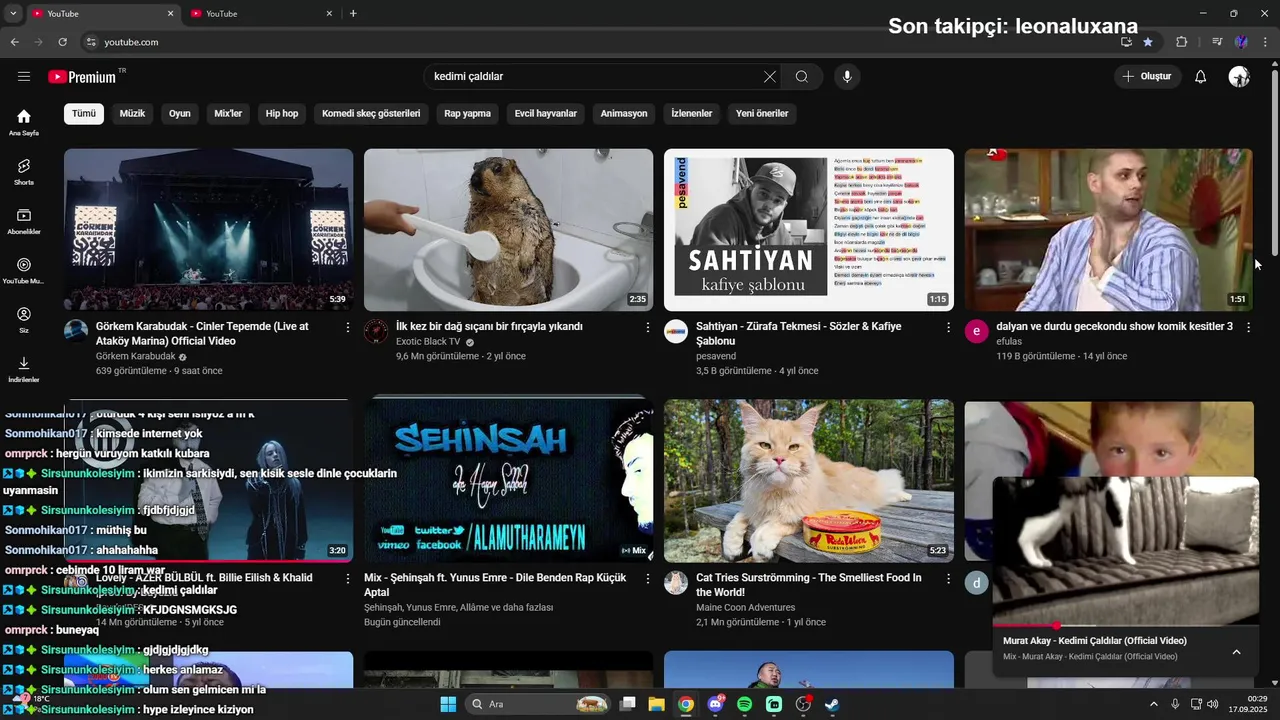Open pesavend channel avatar

(x=676, y=332)
